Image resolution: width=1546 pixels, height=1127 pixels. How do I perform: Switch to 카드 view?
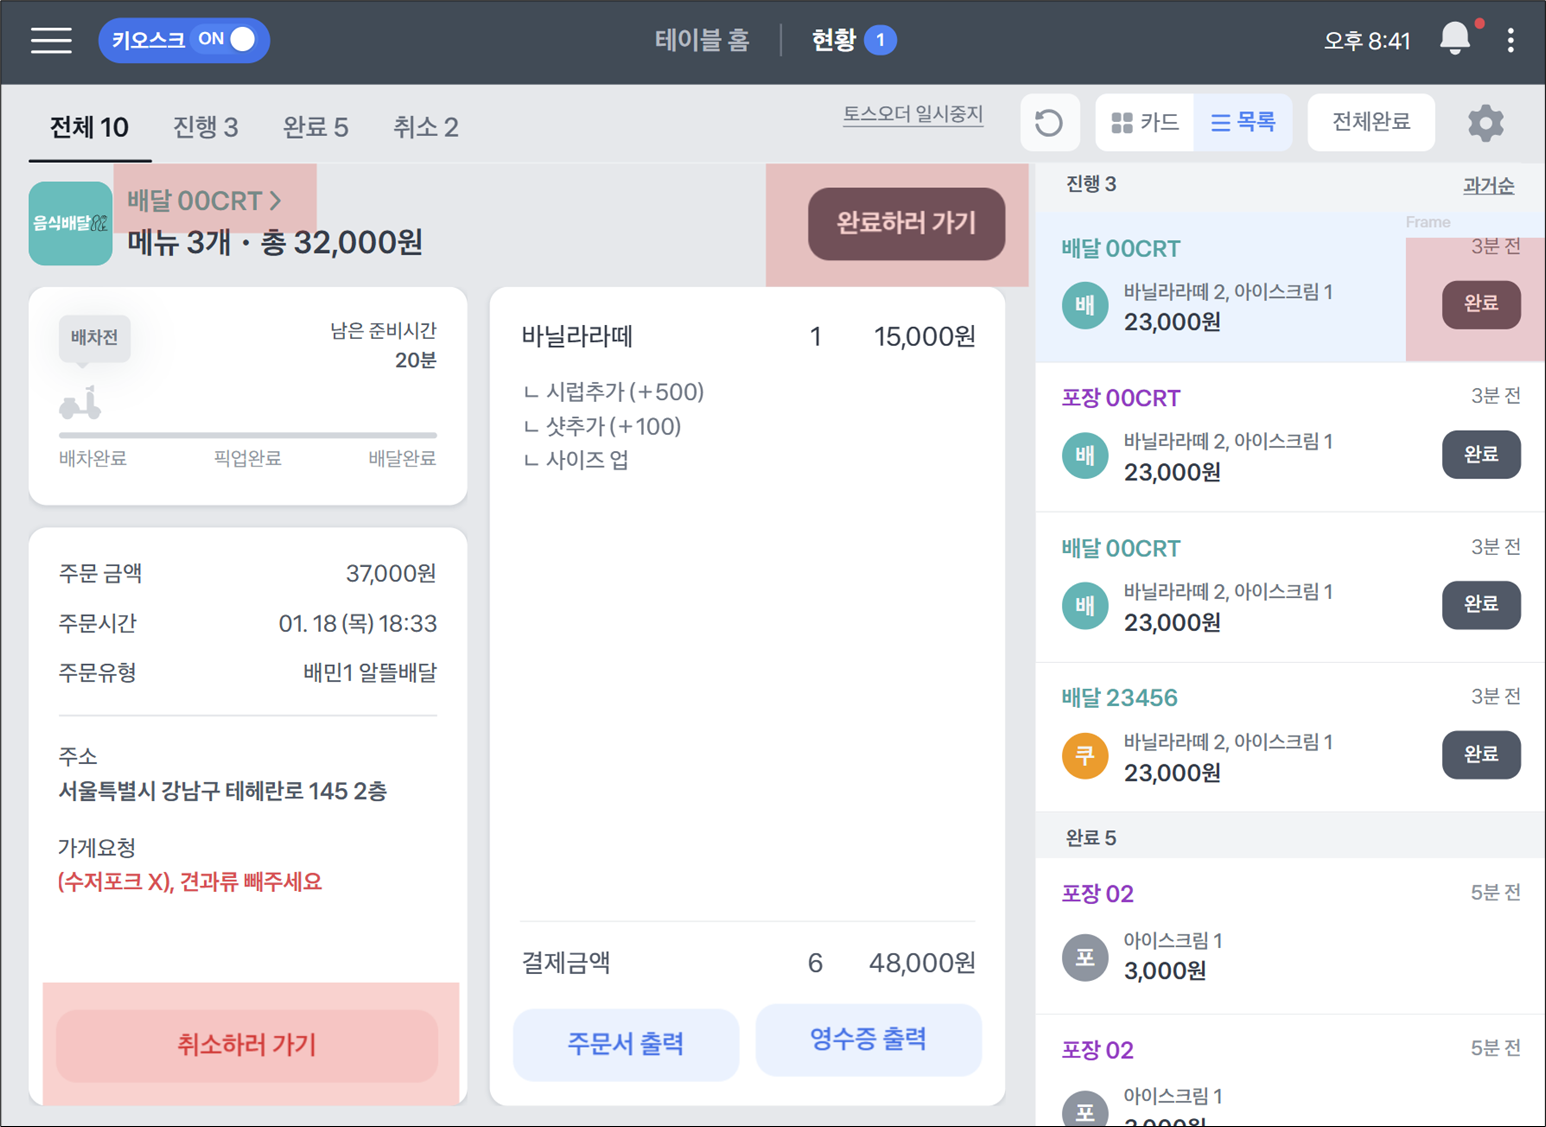1145,122
